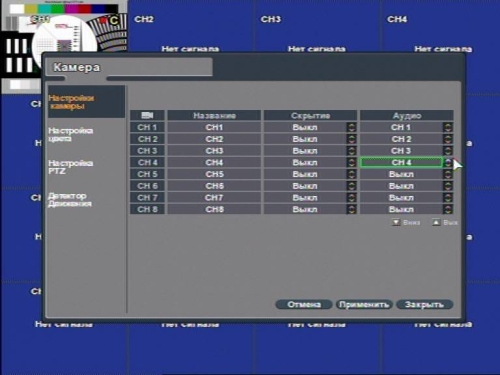Open Настройка цвета section

(x=71, y=134)
